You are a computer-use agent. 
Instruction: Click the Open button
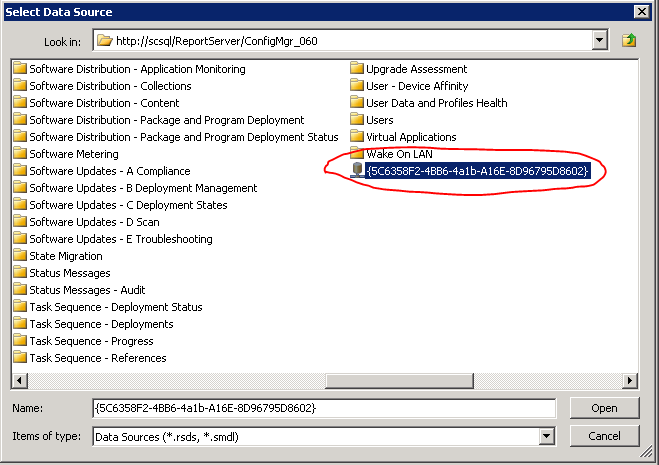604,408
